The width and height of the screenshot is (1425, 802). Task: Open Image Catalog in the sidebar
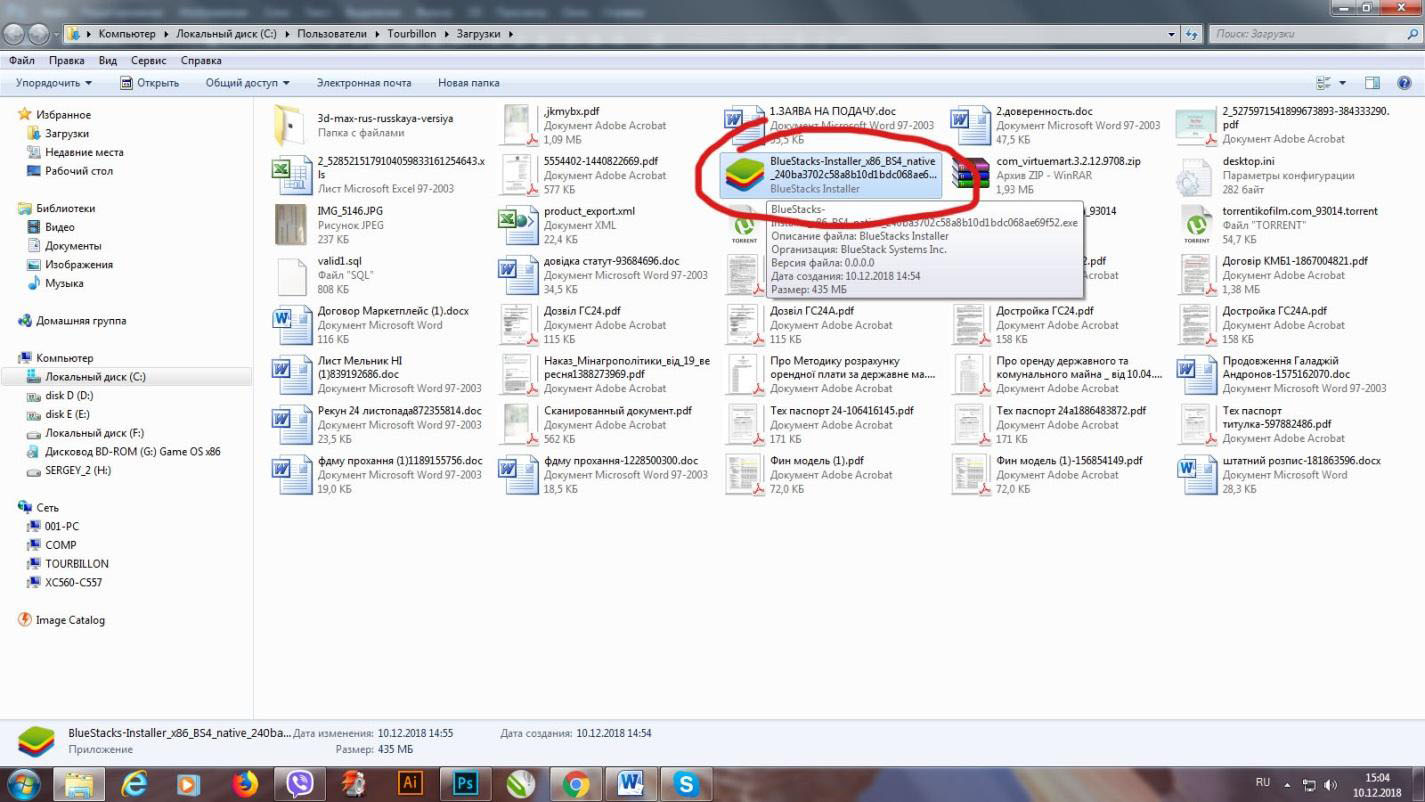point(70,620)
